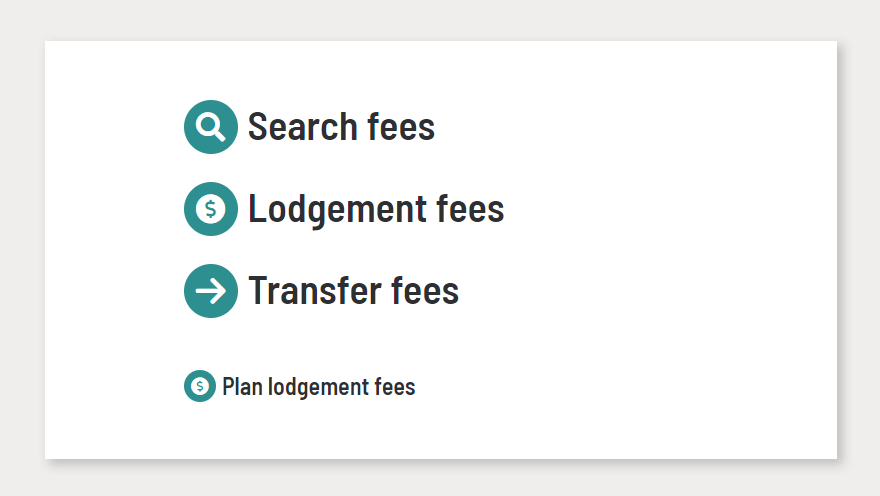Screen dimensions: 880x496
Task: Open the Transfer fees link
Action: (x=353, y=291)
